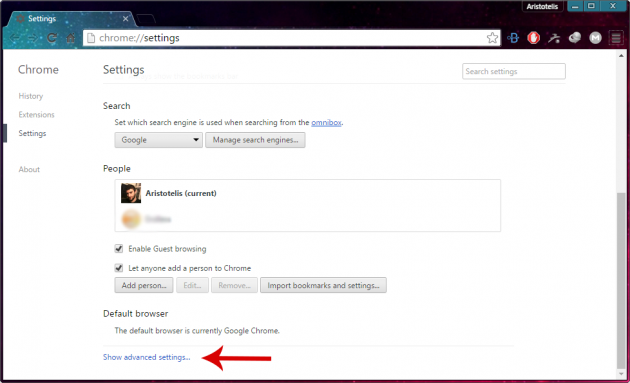Screen dimensions: 630x383
Task: Bookmark this page with the star icon
Action: click(x=492, y=38)
